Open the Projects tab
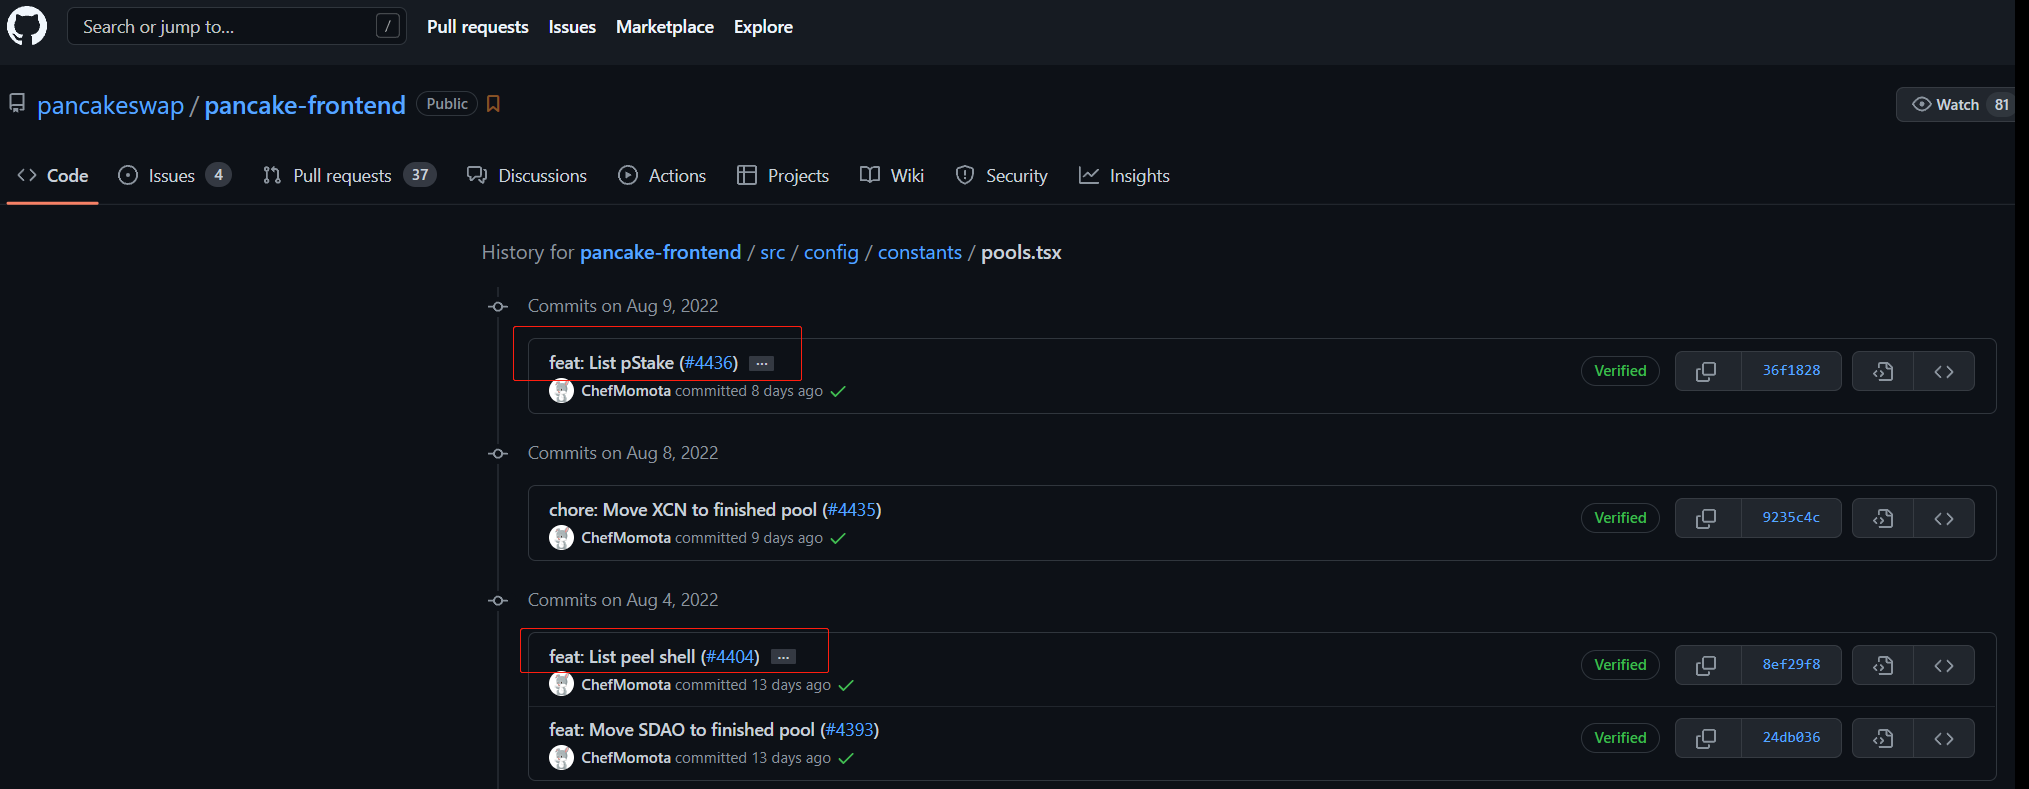Image resolution: width=2029 pixels, height=789 pixels. (783, 175)
